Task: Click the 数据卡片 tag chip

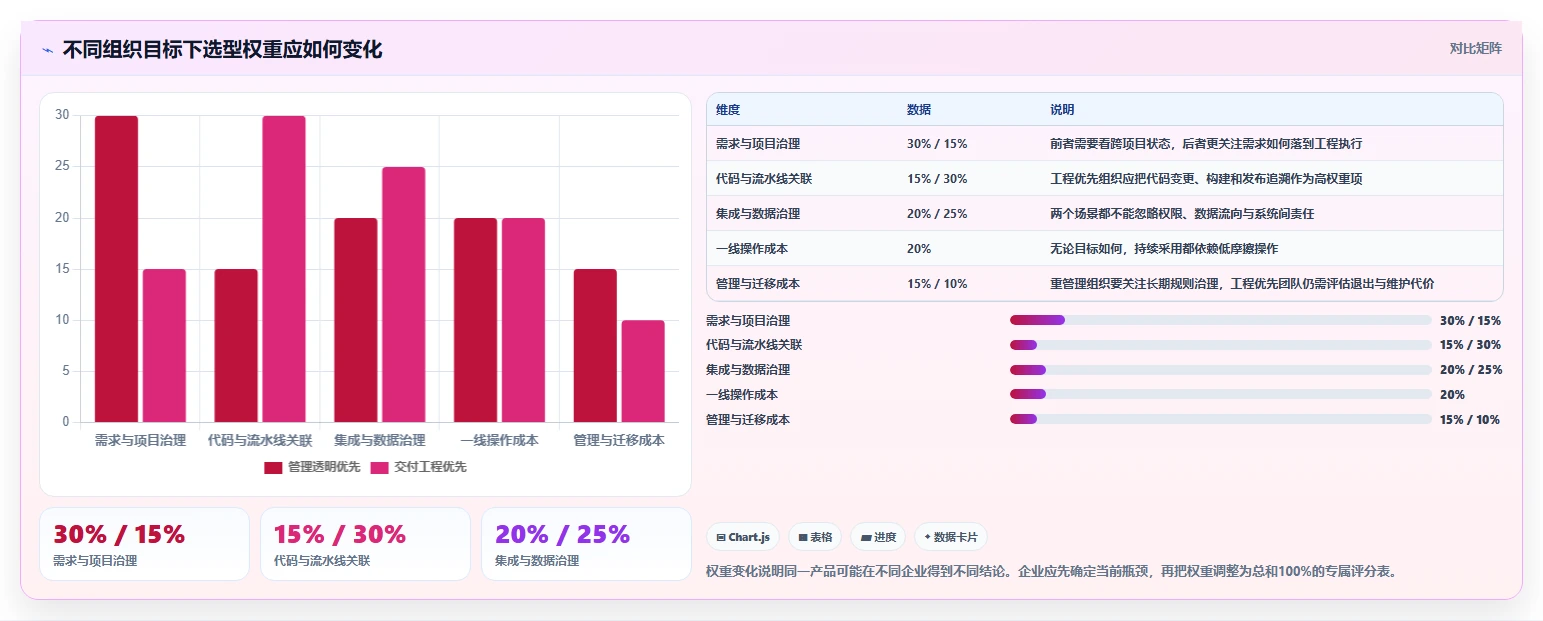Action: (x=950, y=537)
